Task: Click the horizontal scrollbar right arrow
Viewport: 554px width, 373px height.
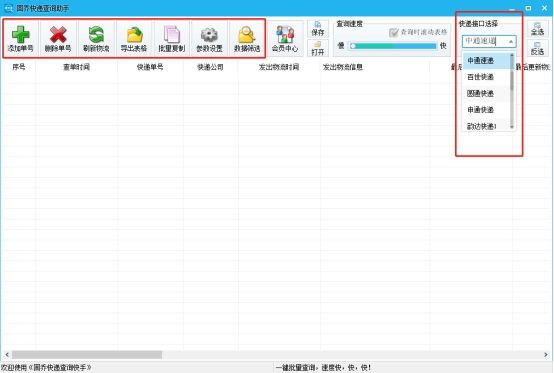Action: 546,354
